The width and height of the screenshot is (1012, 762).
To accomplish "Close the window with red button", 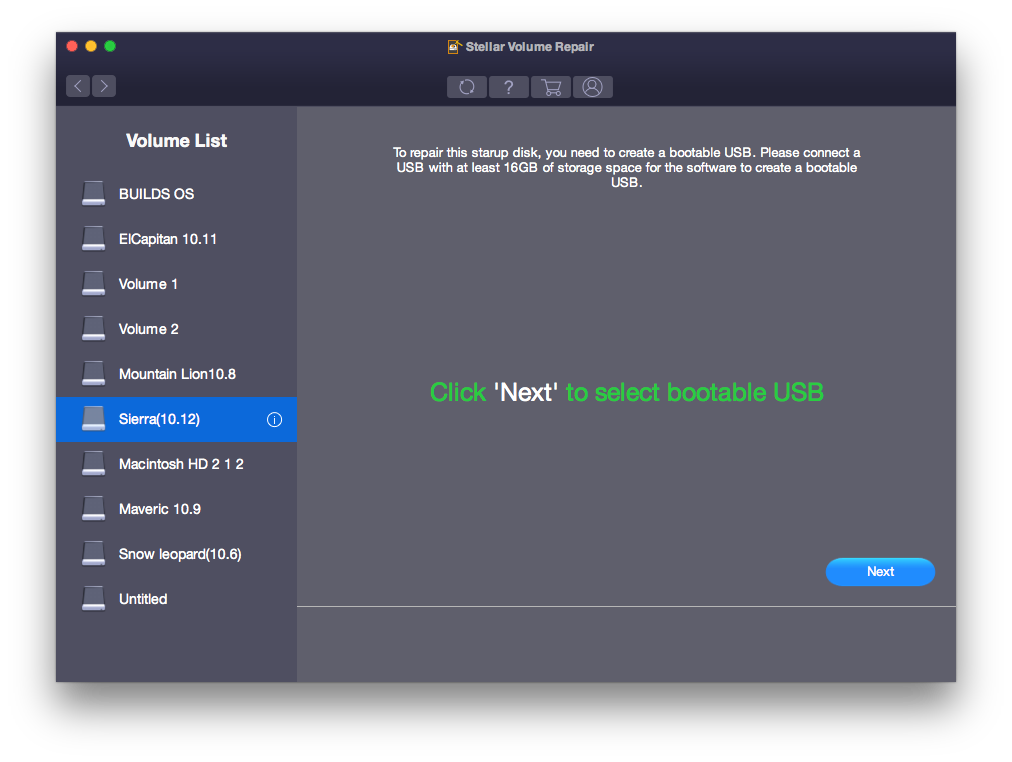I will [x=72, y=46].
